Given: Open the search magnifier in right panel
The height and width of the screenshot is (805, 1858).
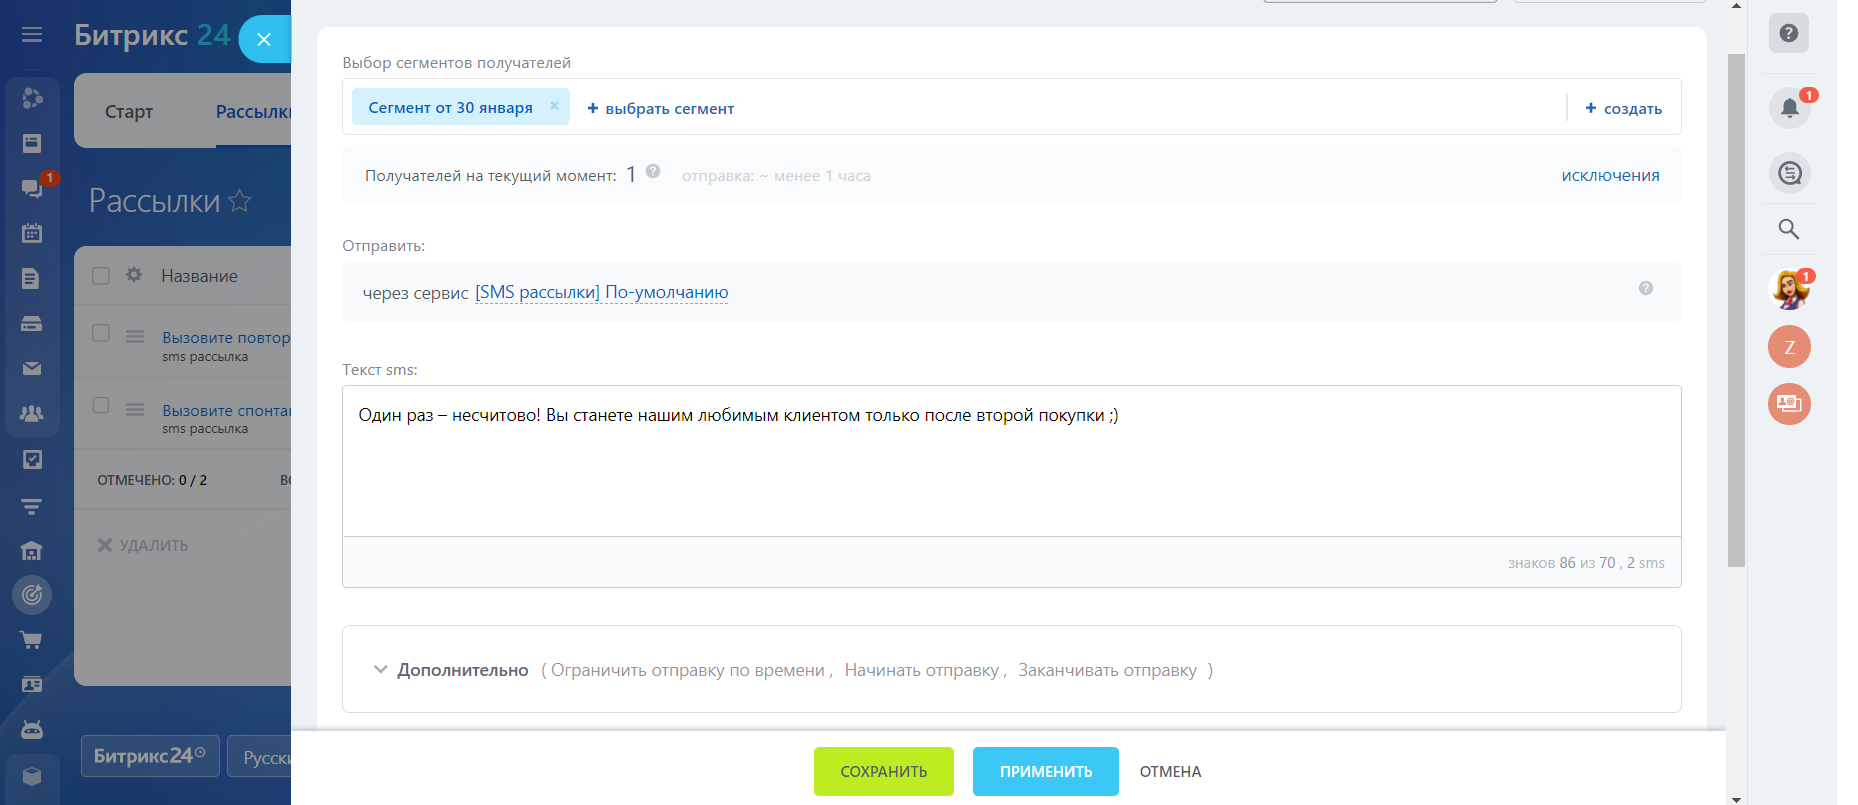Looking at the screenshot, I should [1789, 229].
